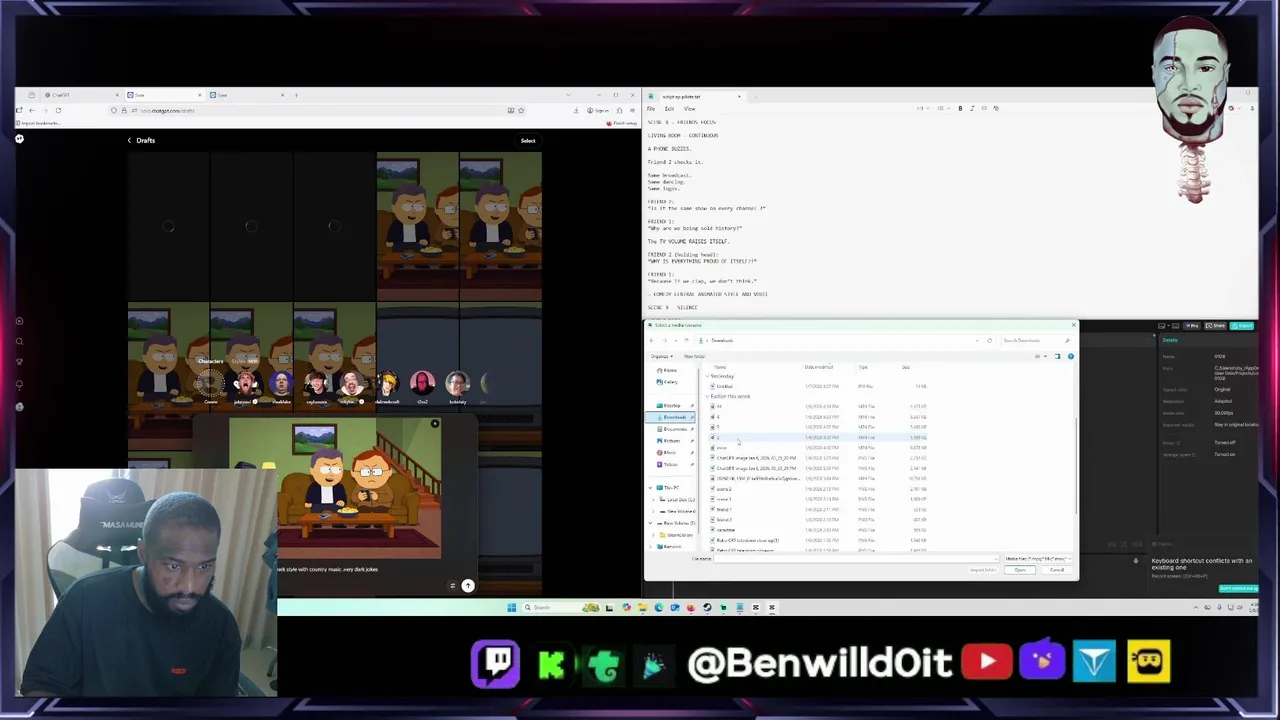Sort files by Date modified column
Image resolution: width=1280 pixels, height=720 pixels.
(819, 367)
